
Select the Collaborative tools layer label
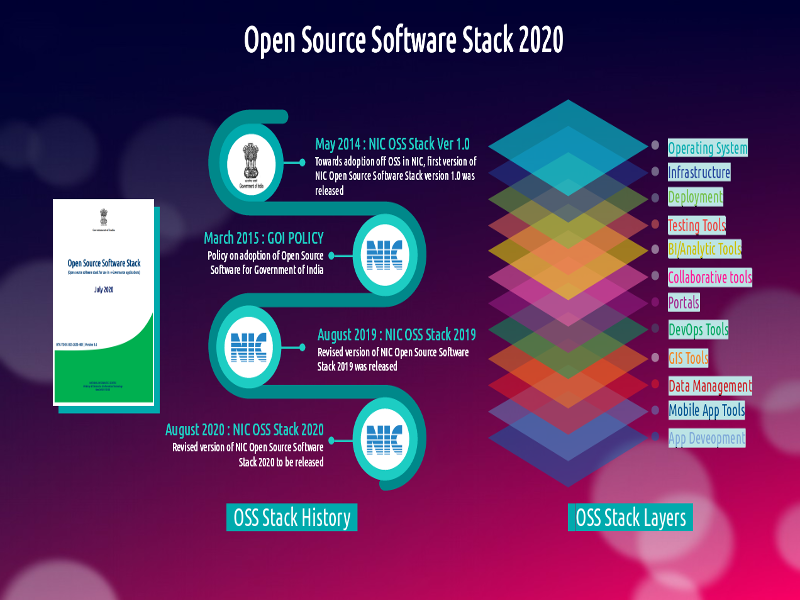point(710,278)
